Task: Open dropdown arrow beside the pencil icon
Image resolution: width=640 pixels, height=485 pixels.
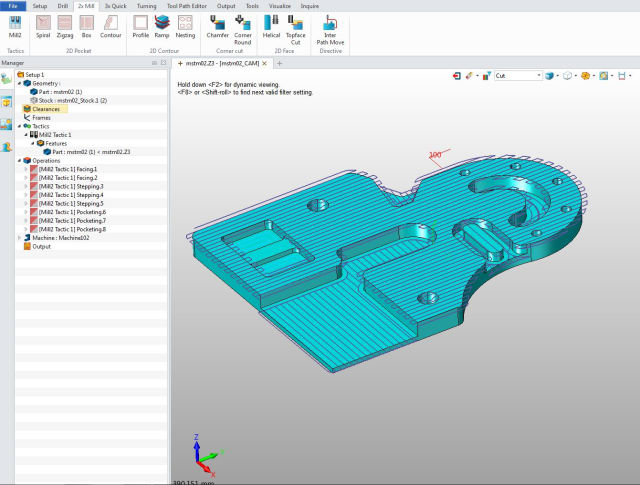Action: point(477,76)
